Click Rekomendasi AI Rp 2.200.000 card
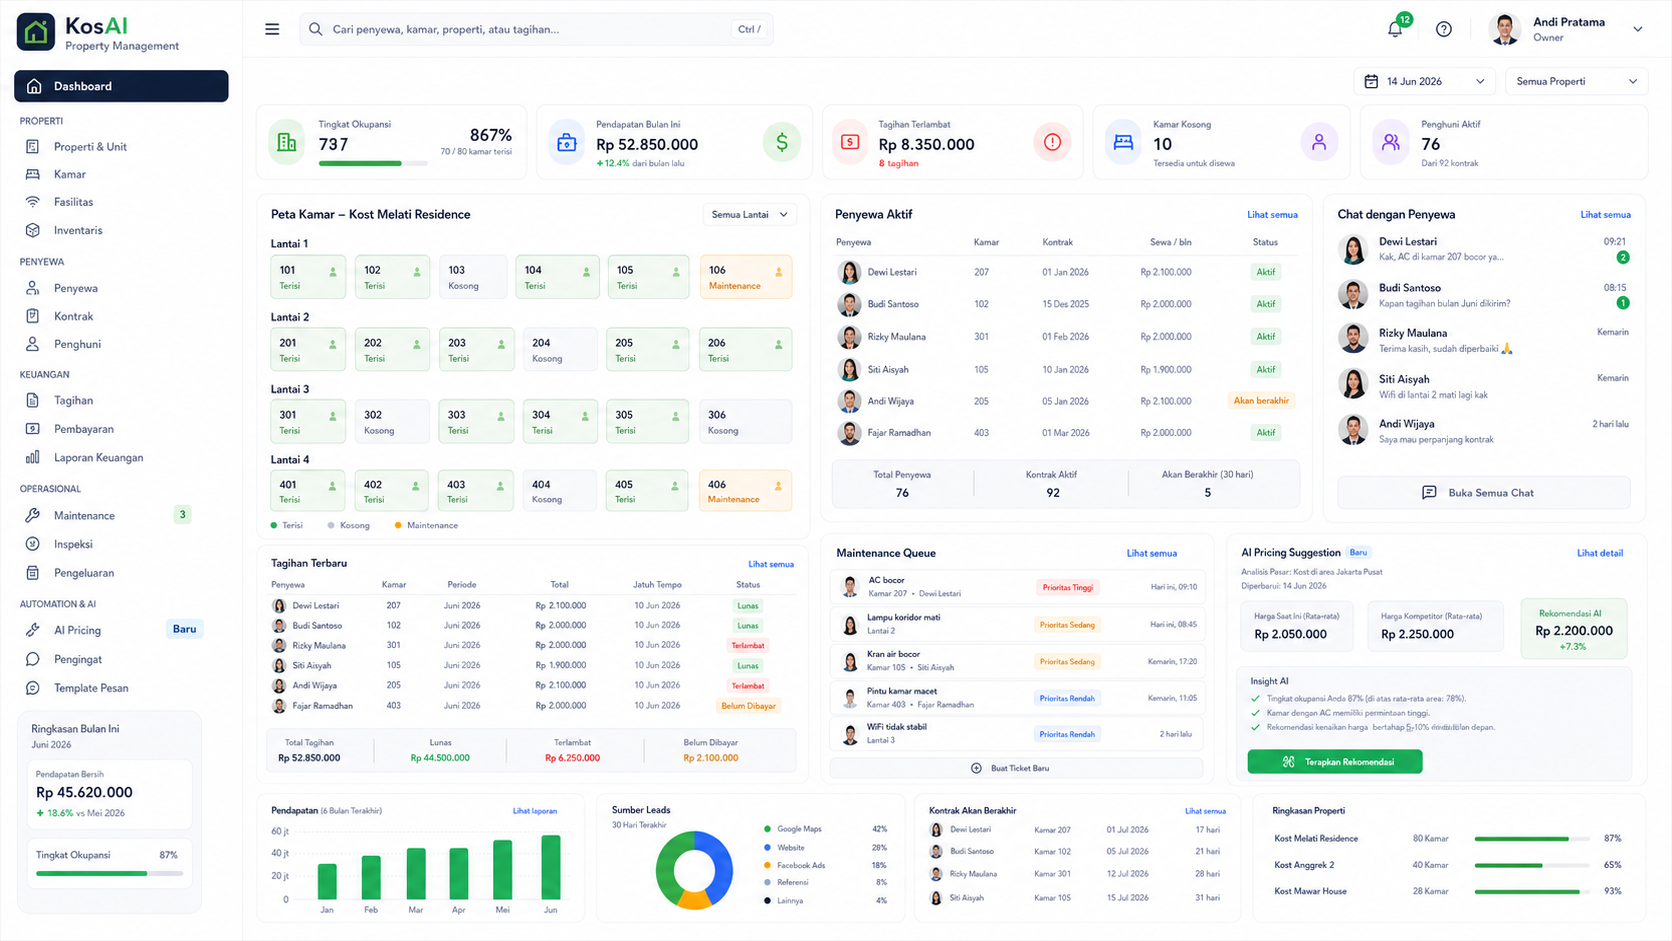 [x=1573, y=629]
